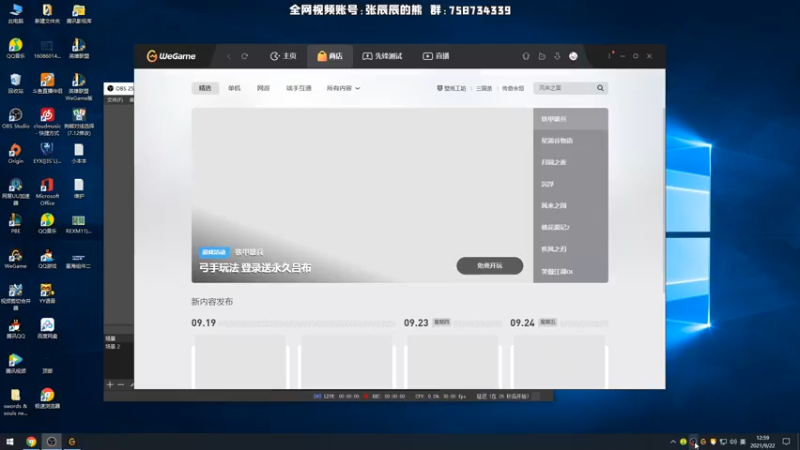The height and width of the screenshot is (450, 800).
Task: Select 铁甲雄兵 in the banner list
Action: [570, 119]
